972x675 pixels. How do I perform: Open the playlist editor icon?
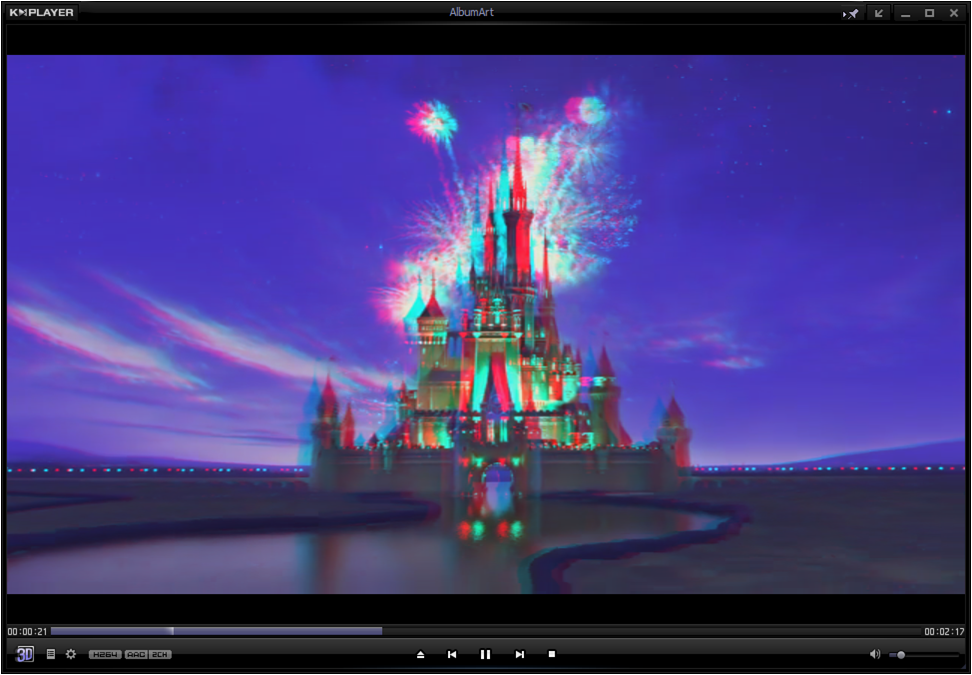(x=51, y=654)
